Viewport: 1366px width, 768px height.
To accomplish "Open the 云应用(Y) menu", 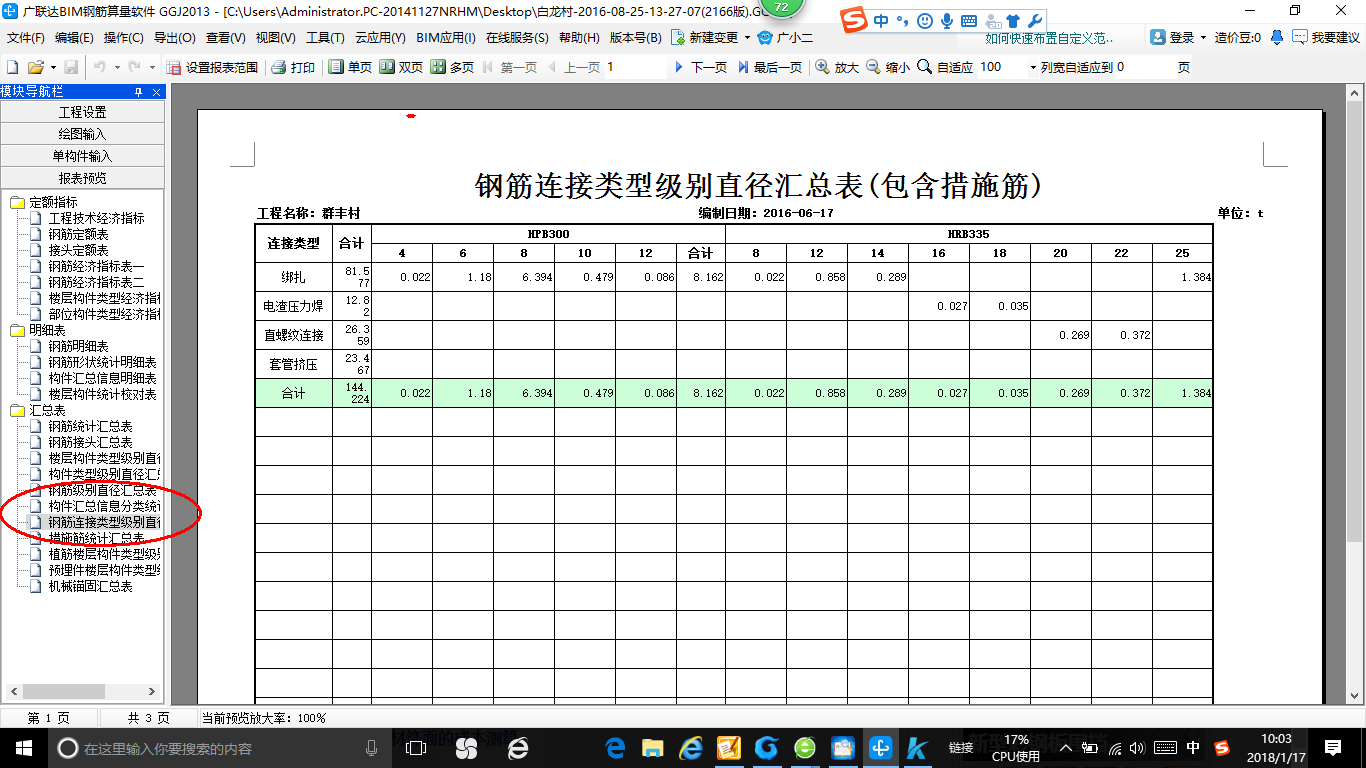I will pyautogui.click(x=380, y=38).
